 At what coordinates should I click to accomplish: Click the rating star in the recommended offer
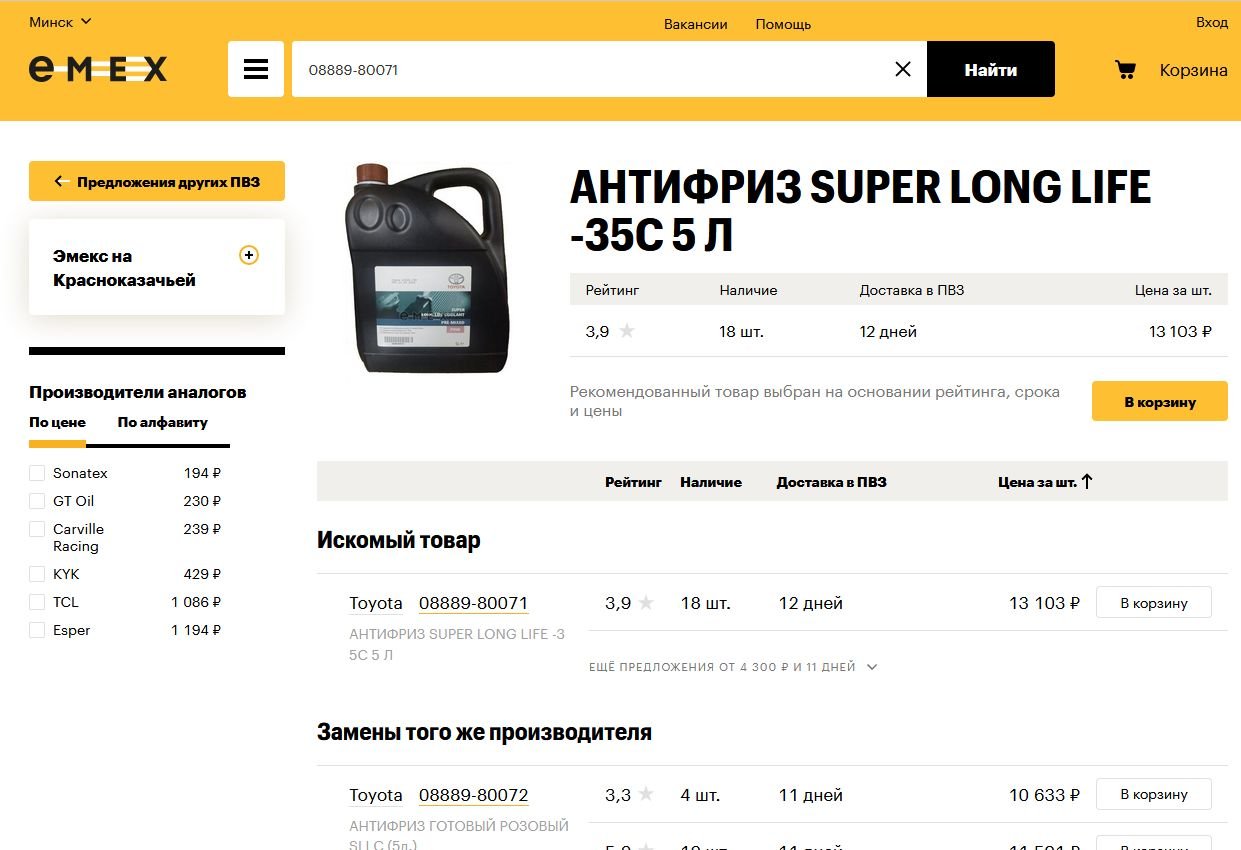[627, 331]
